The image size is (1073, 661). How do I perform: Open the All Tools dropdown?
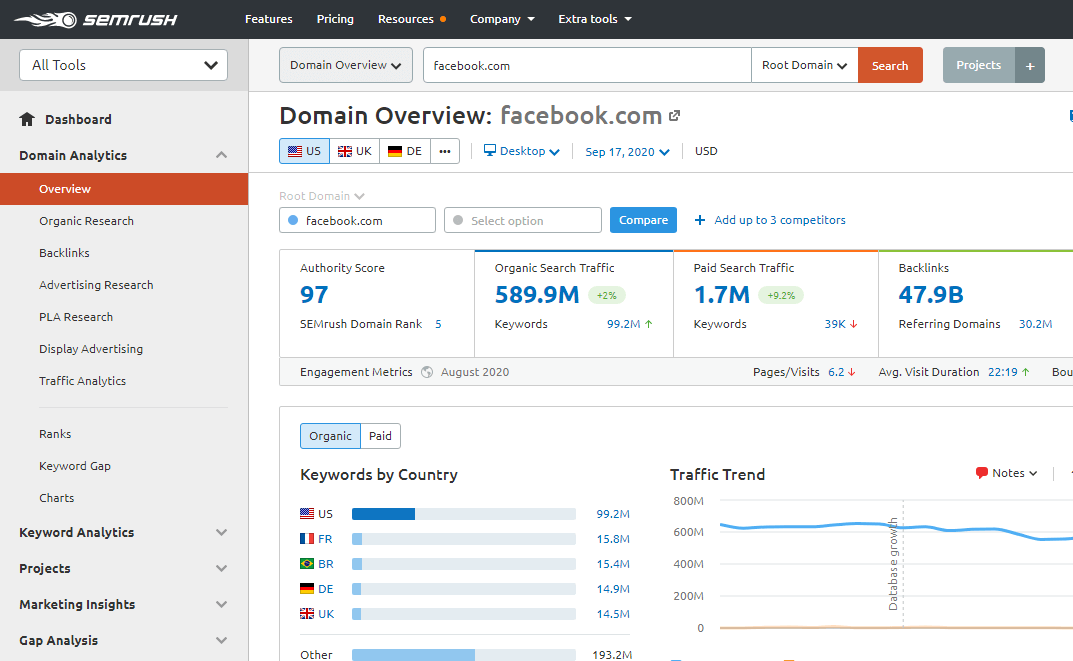(124, 65)
